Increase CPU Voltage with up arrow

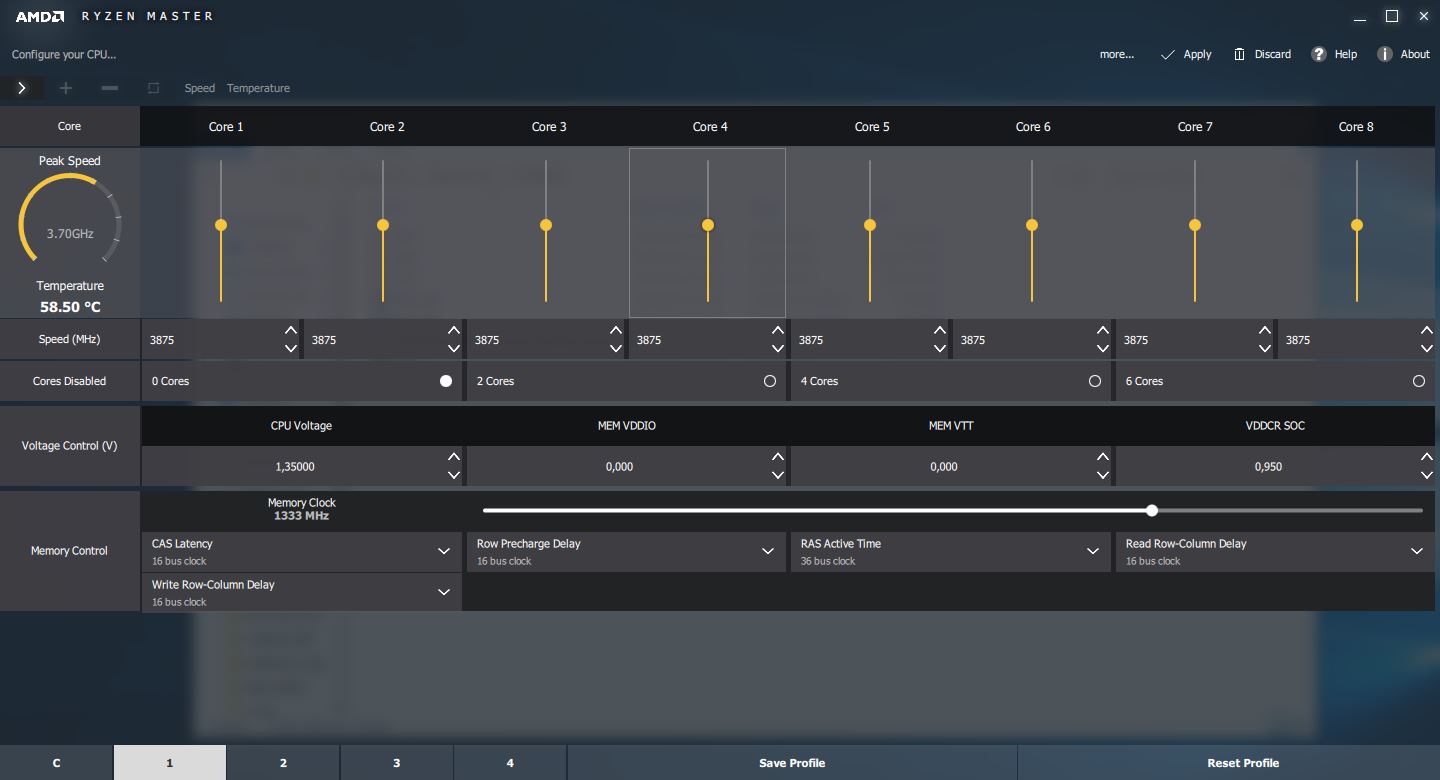click(454, 457)
